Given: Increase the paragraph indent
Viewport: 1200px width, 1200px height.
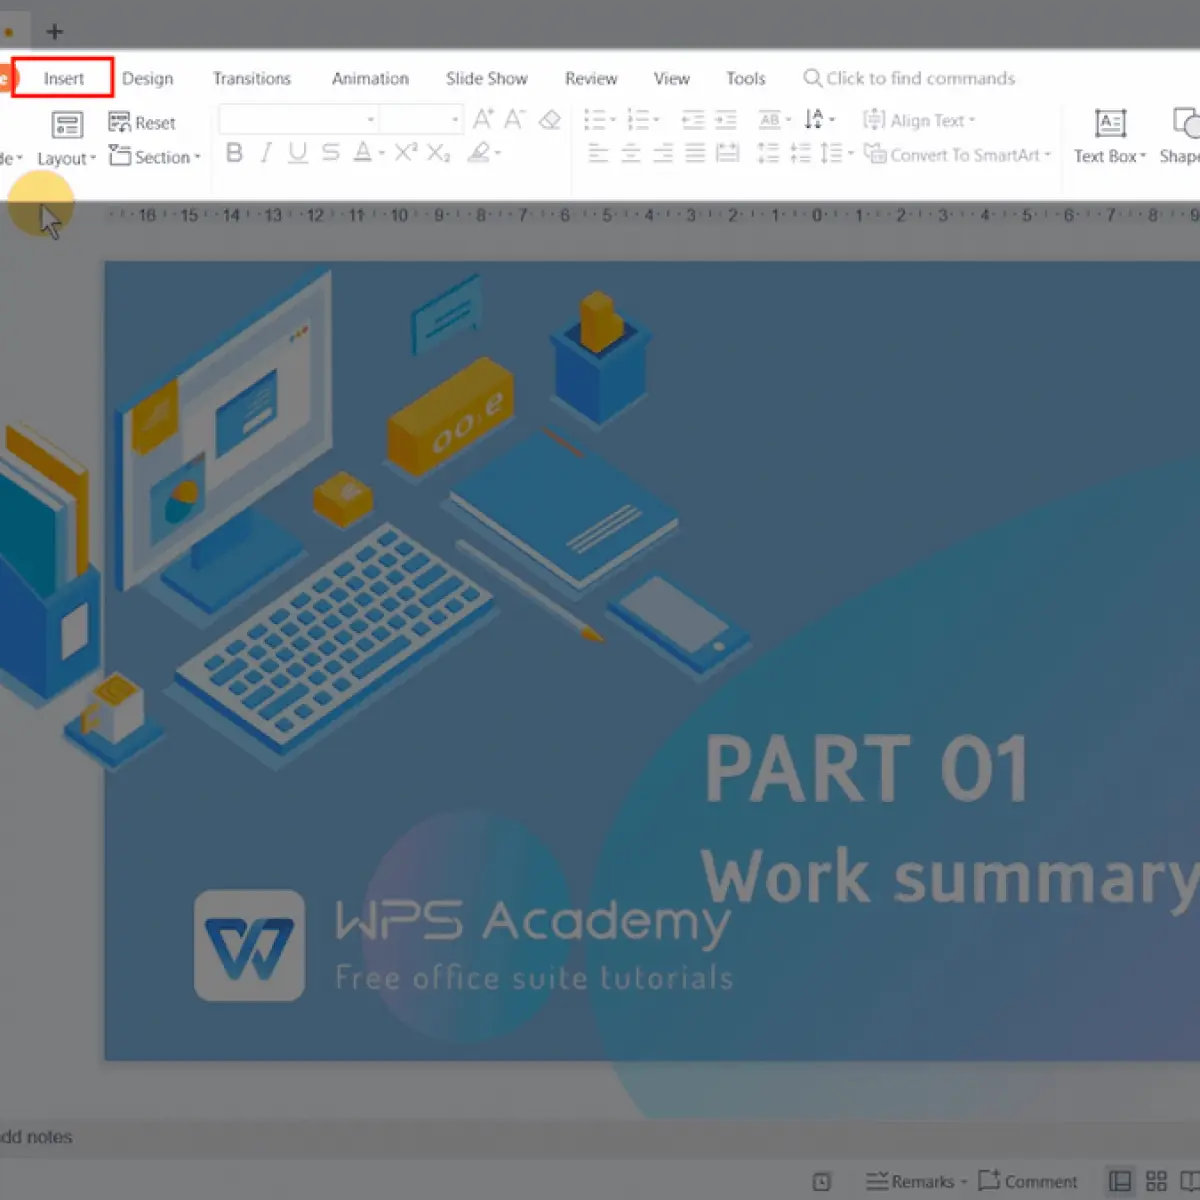Looking at the screenshot, I should [x=726, y=120].
